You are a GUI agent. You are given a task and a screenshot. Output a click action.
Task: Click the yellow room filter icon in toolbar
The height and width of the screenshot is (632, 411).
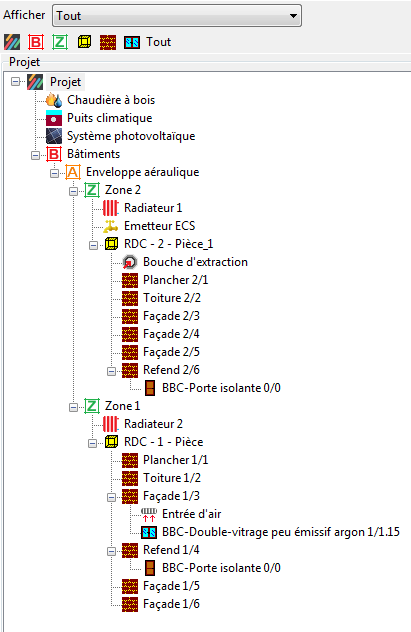click(x=84, y=42)
